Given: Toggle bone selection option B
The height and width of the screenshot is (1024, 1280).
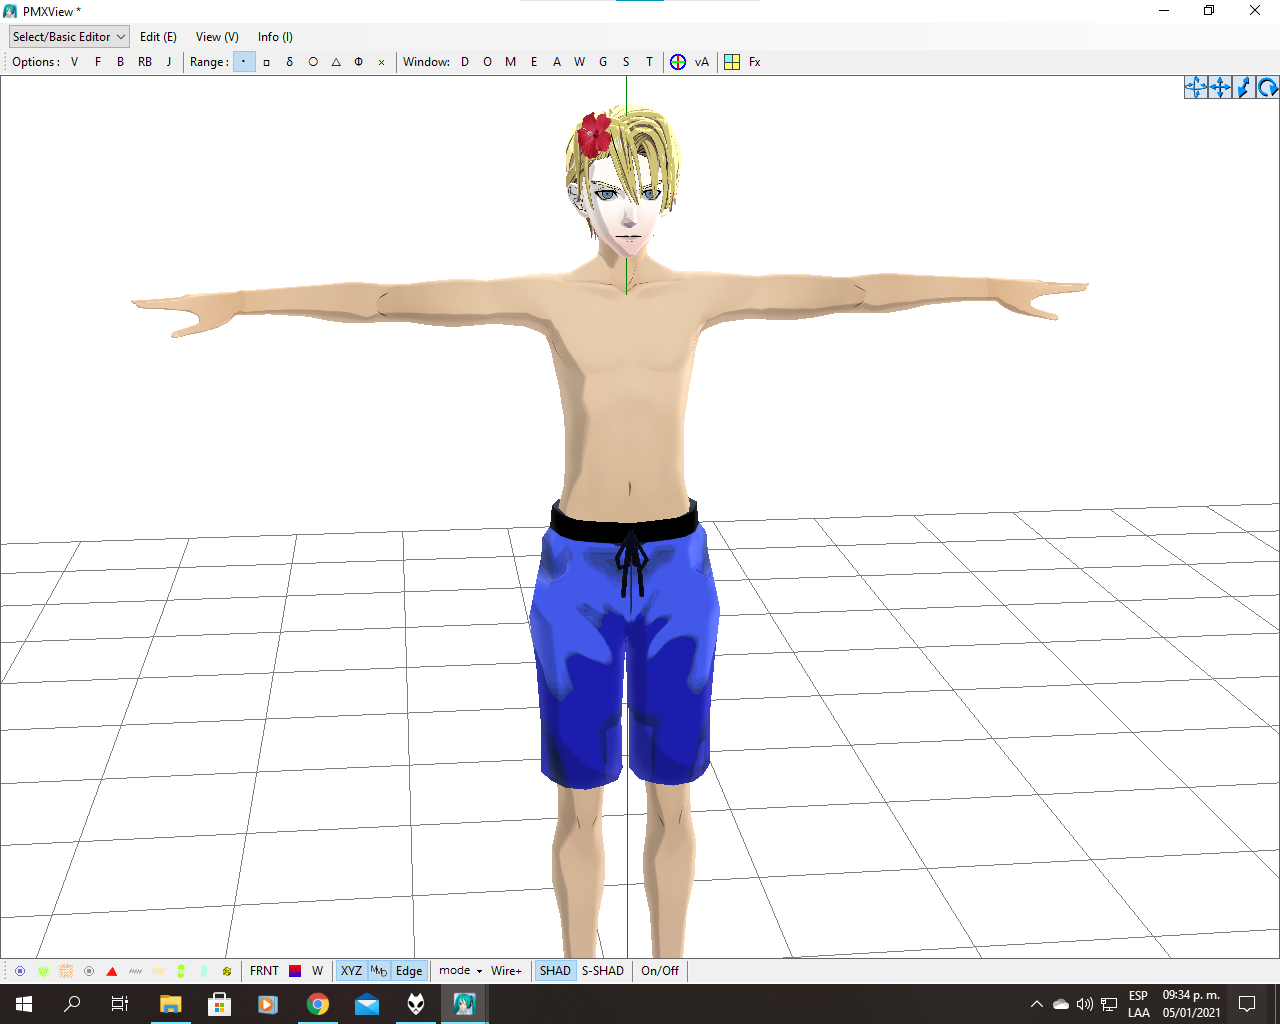Looking at the screenshot, I should tap(121, 62).
